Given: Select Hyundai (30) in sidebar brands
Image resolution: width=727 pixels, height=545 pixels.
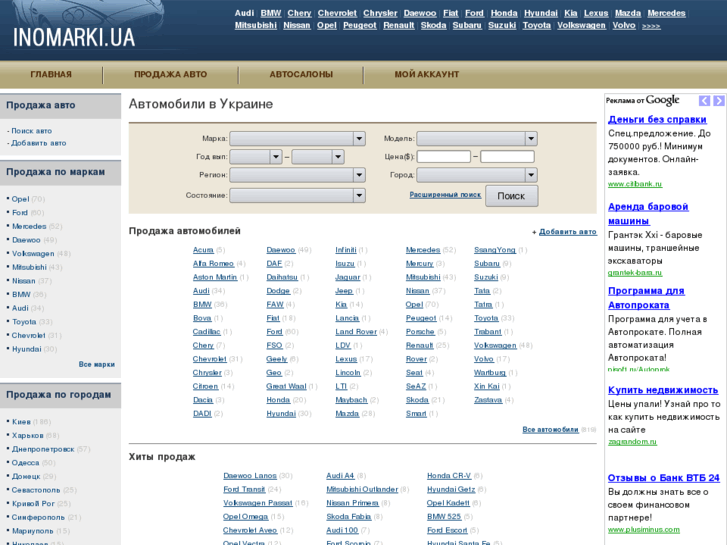Looking at the screenshot, I should click(26, 349).
